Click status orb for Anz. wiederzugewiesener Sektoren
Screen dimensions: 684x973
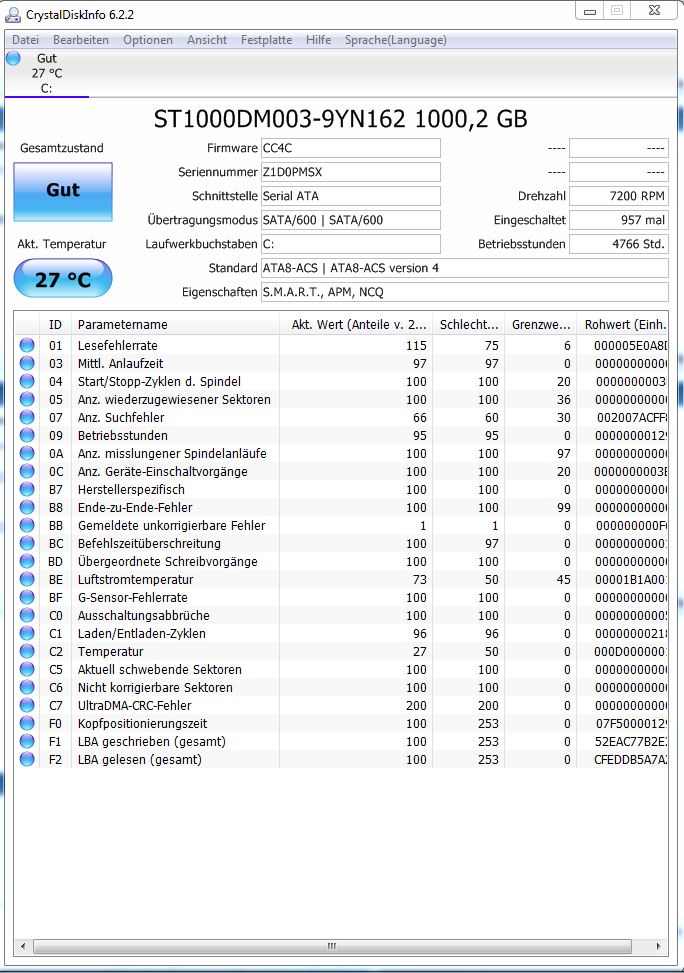[27, 399]
